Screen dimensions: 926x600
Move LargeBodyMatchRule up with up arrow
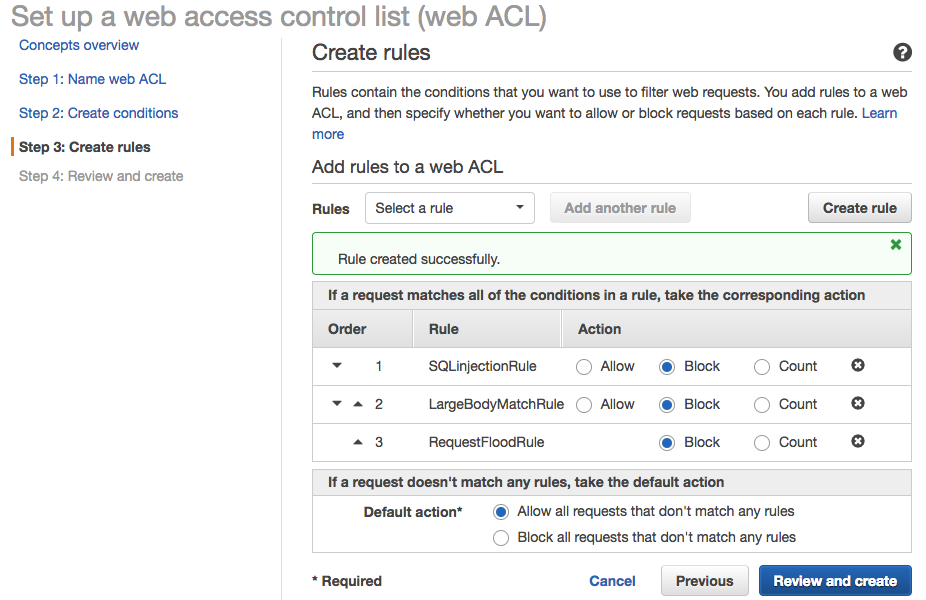pyautogui.click(x=358, y=404)
